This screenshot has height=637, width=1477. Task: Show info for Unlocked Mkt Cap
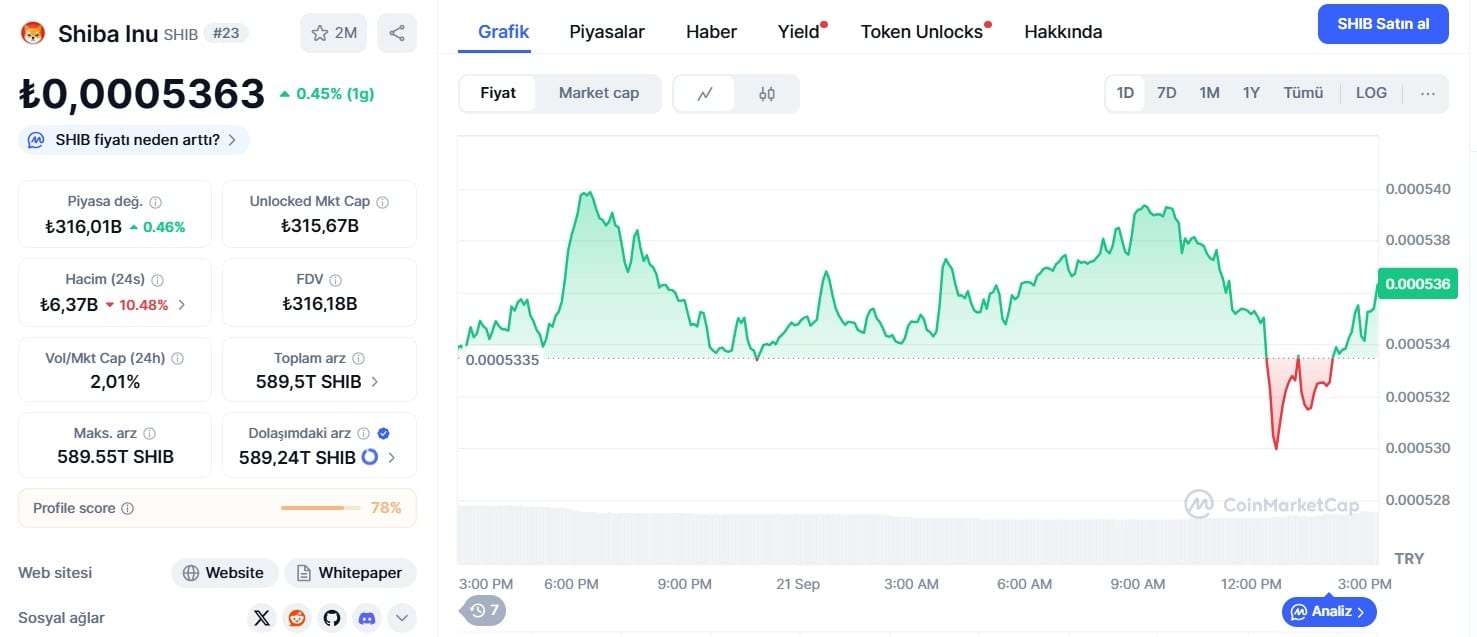382,202
